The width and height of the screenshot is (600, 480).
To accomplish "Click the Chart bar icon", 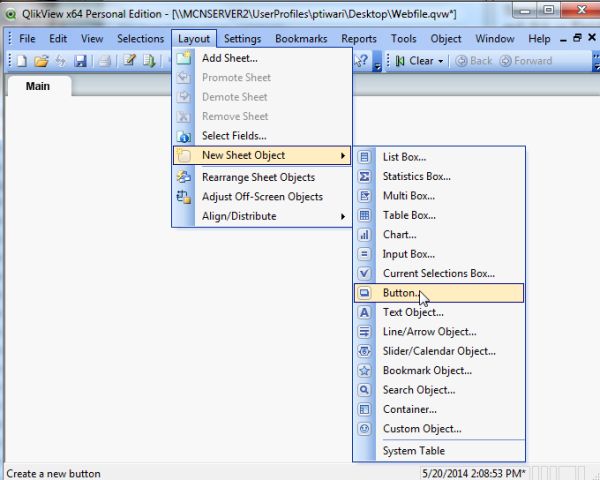I will point(364,235).
